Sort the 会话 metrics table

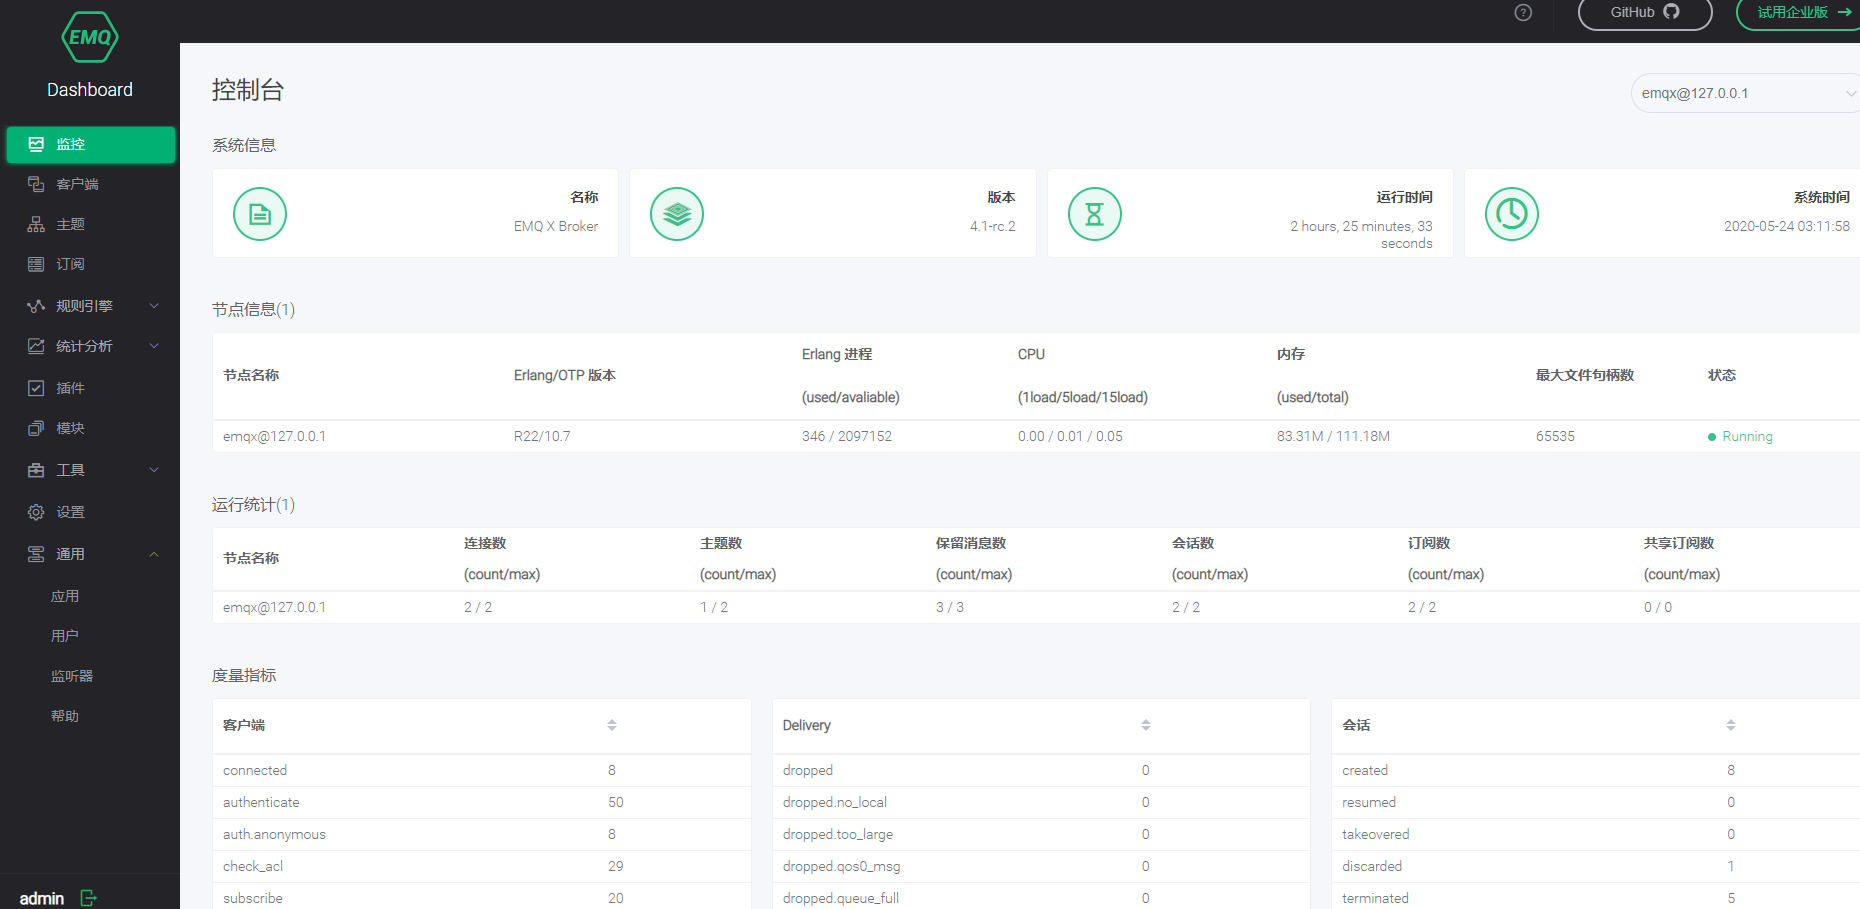[x=1731, y=725]
